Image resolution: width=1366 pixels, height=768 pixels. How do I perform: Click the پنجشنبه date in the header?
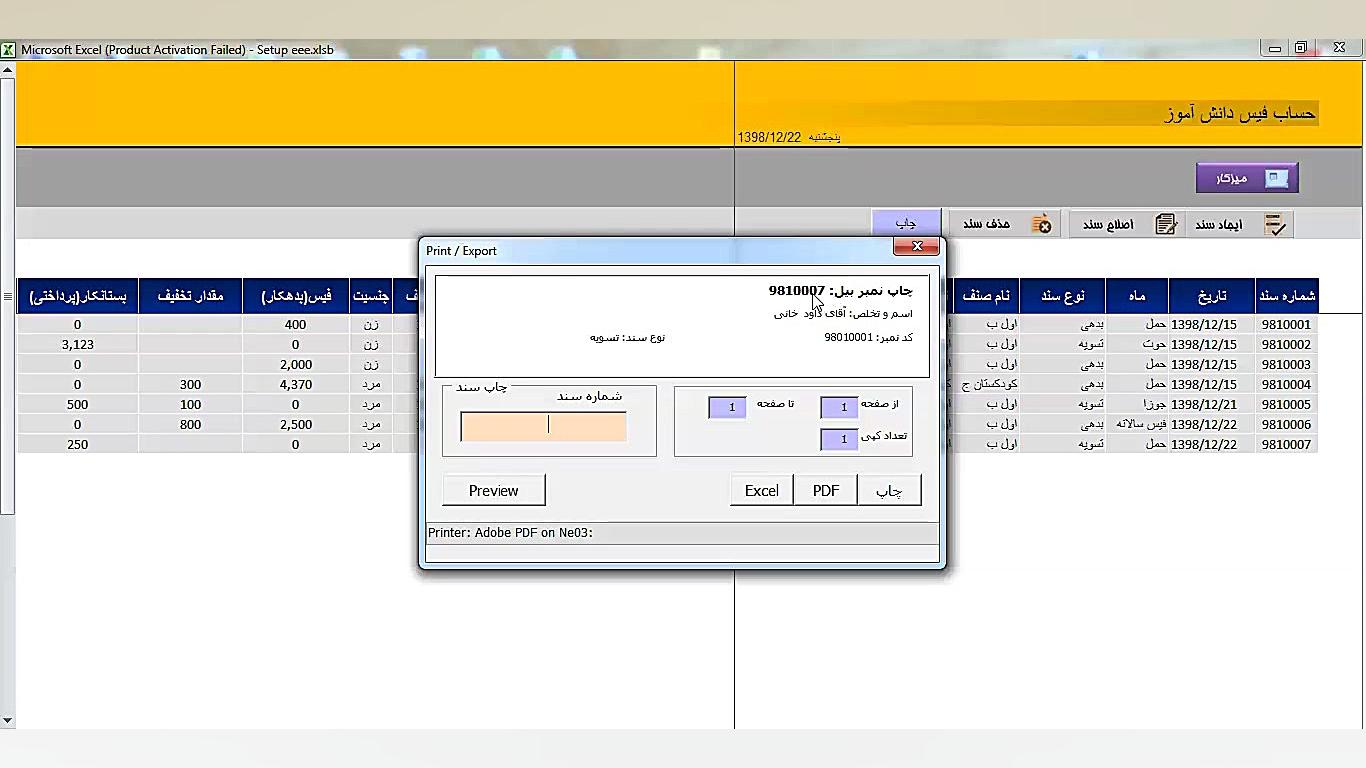pyautogui.click(x=789, y=137)
